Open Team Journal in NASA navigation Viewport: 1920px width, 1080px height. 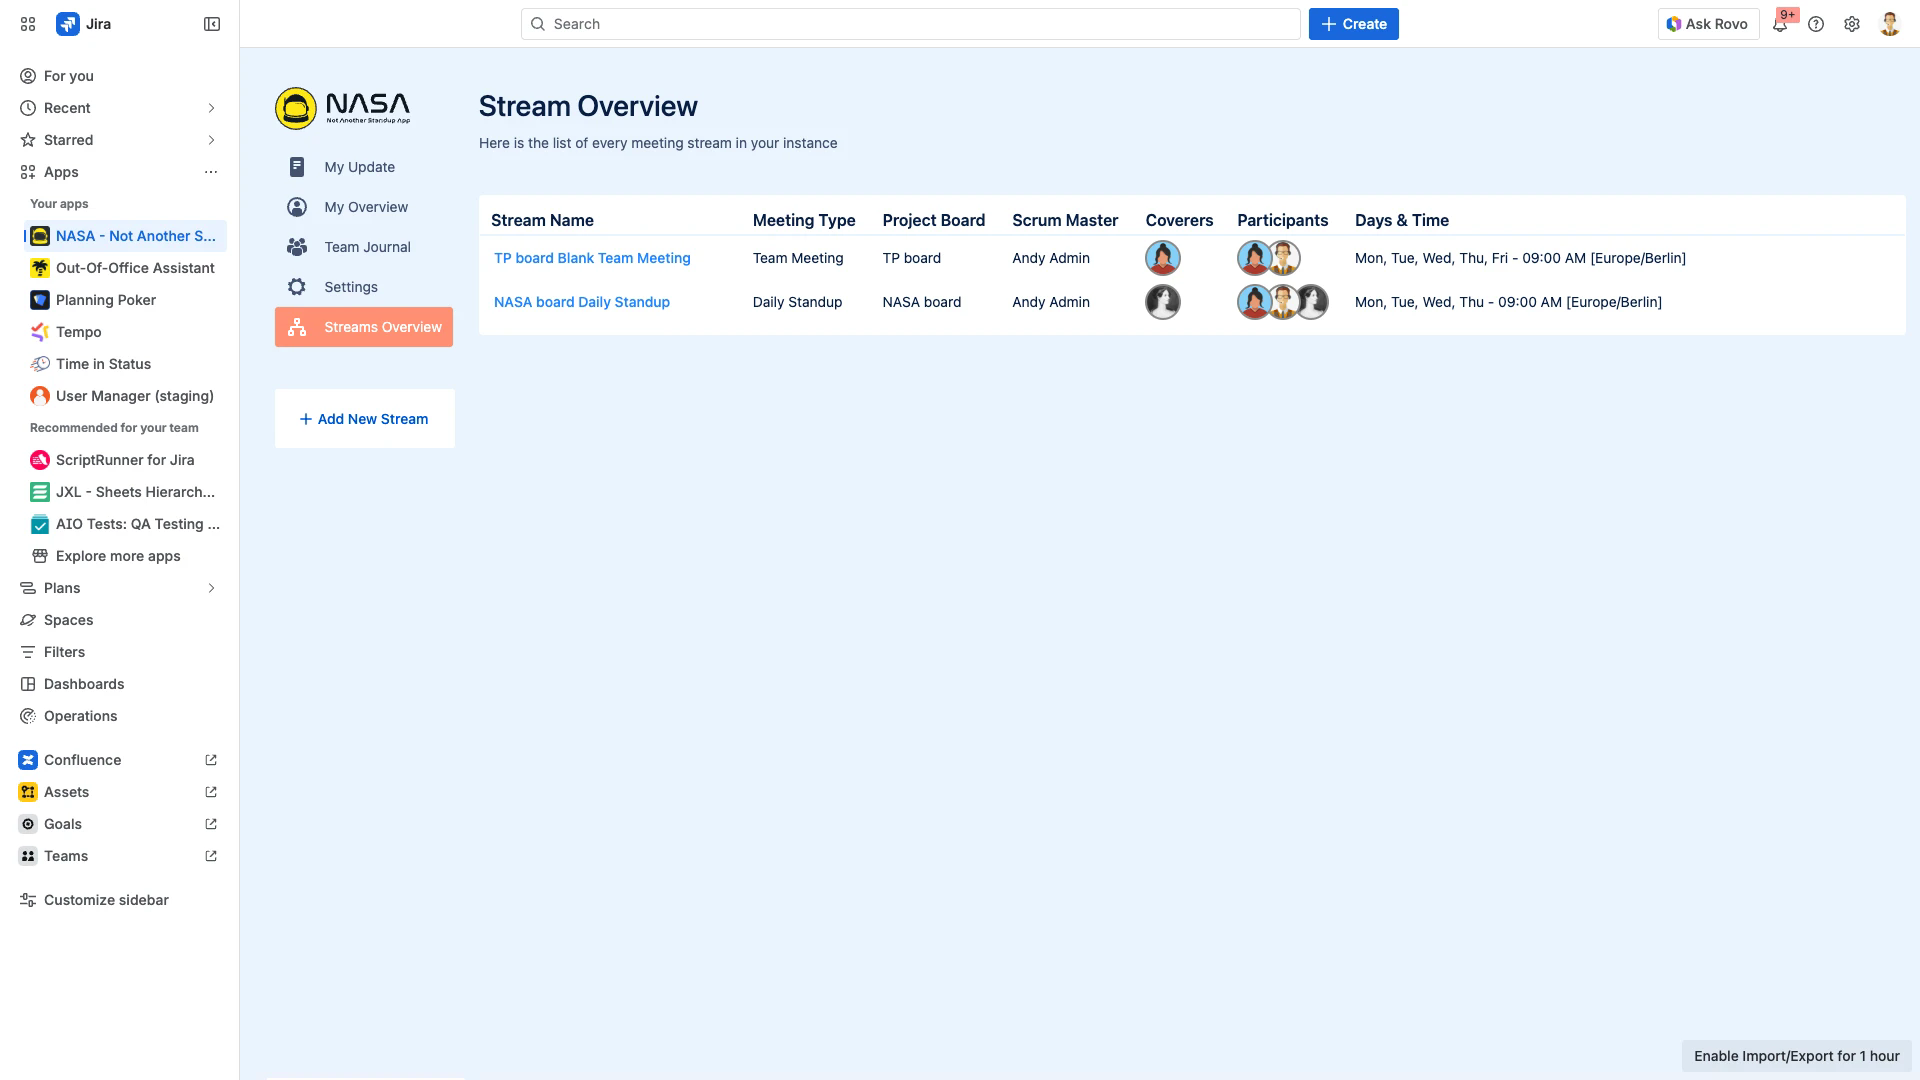tap(367, 247)
